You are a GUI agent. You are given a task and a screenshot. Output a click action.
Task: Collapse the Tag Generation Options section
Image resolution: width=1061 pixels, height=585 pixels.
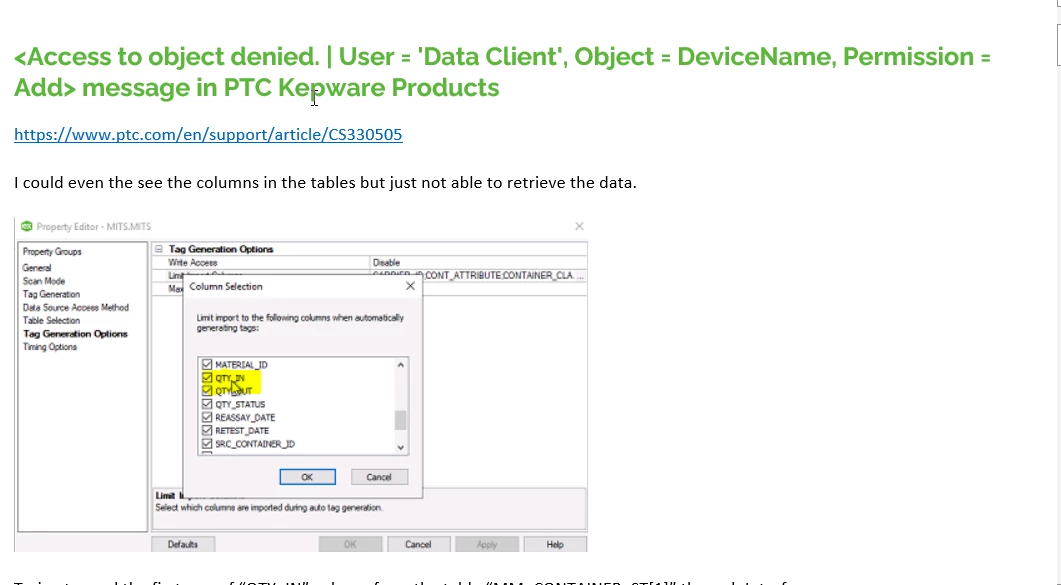tap(159, 249)
